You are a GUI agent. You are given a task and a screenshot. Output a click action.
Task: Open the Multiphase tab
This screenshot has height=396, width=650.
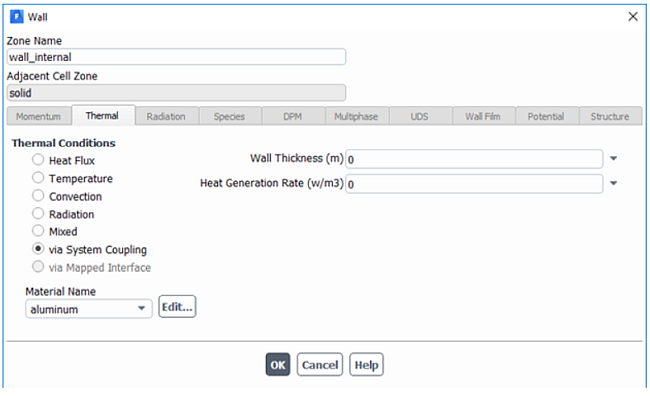pyautogui.click(x=356, y=117)
